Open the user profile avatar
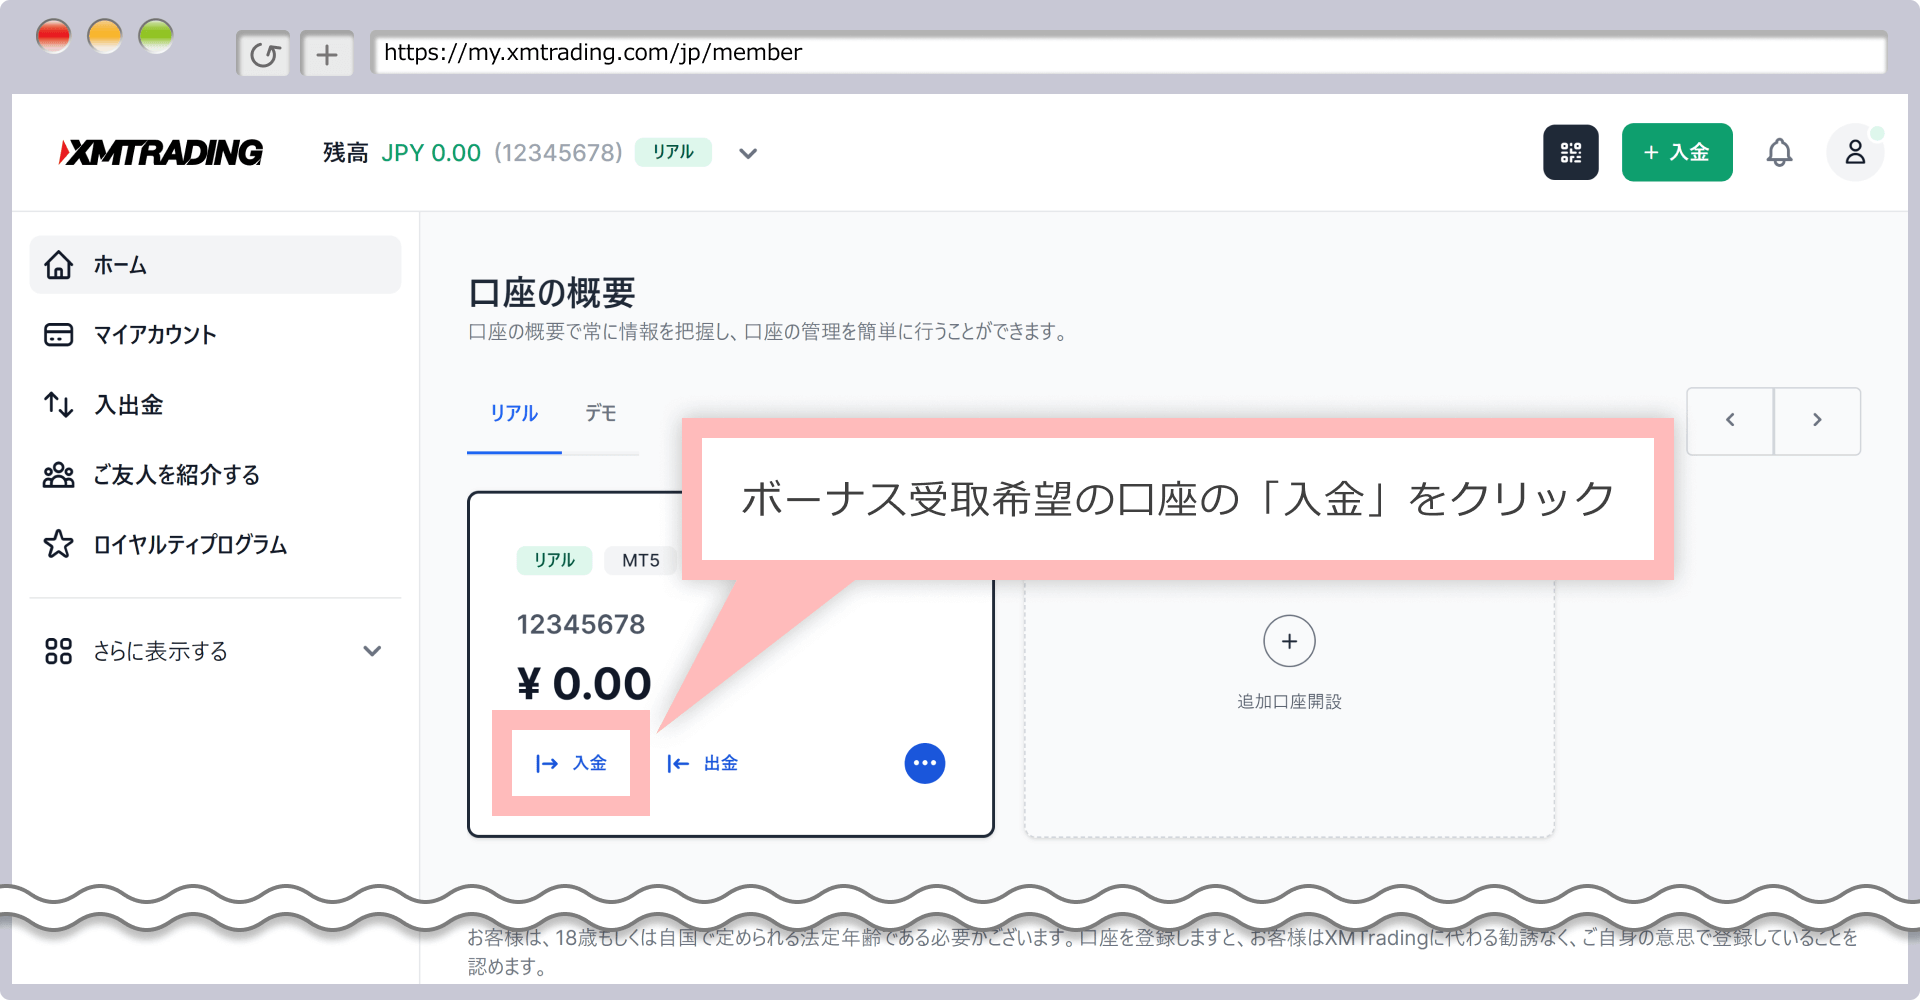 click(x=1855, y=152)
